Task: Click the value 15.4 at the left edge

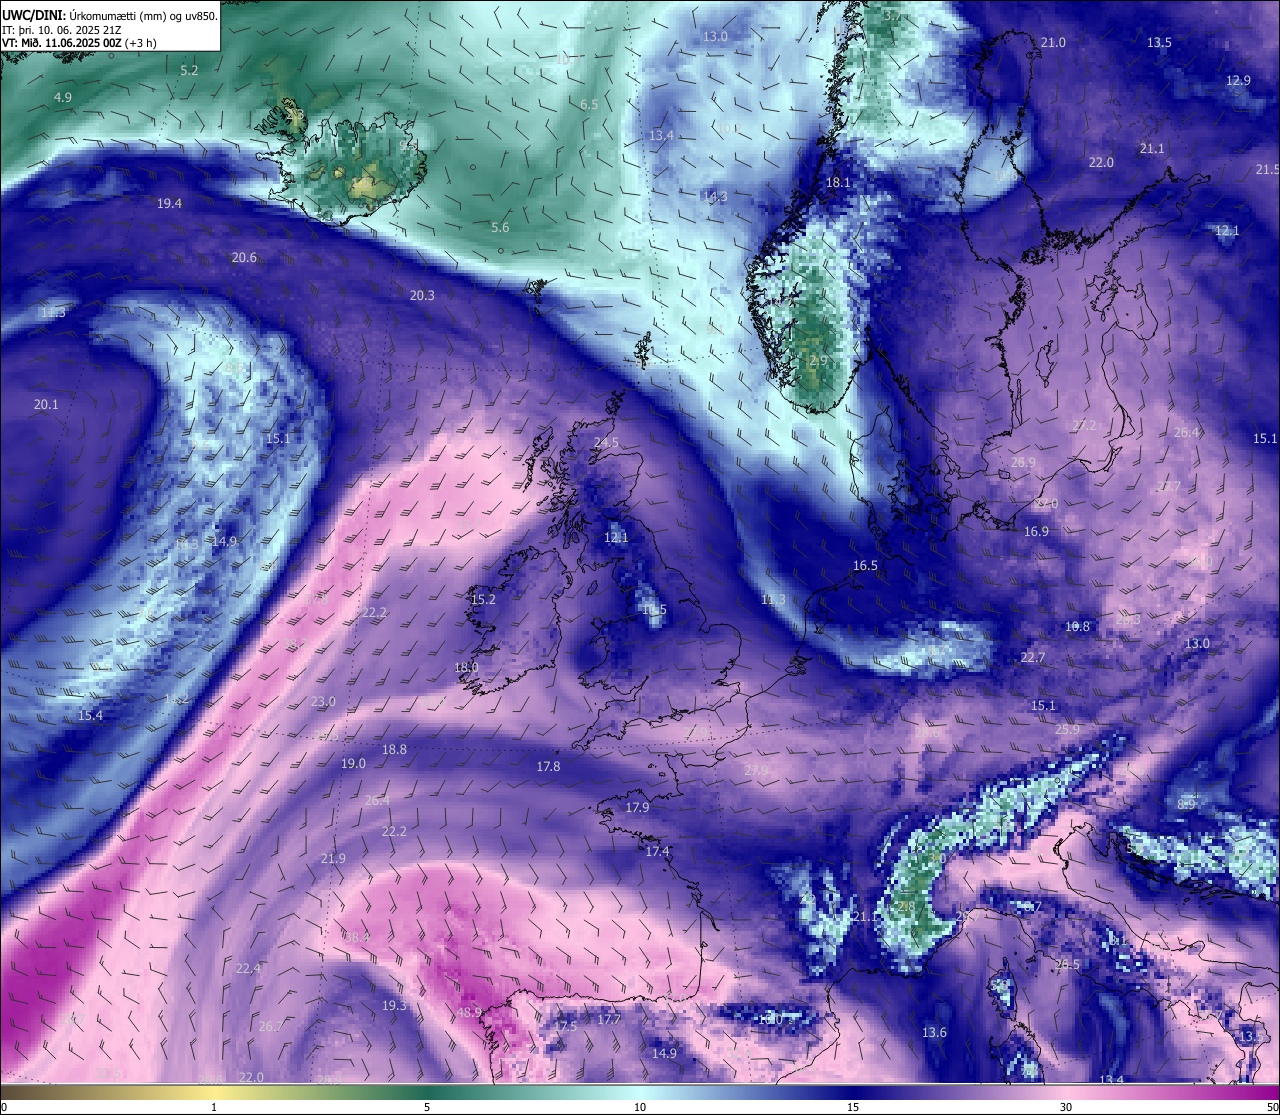Action: coord(90,716)
